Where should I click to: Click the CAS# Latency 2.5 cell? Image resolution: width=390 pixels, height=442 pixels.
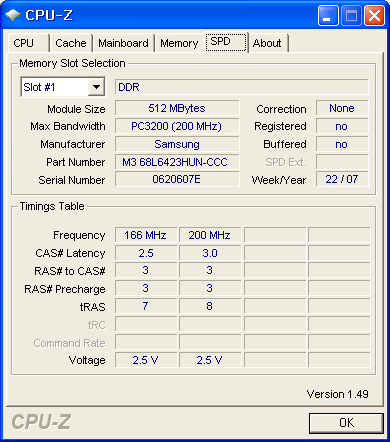coord(146,253)
